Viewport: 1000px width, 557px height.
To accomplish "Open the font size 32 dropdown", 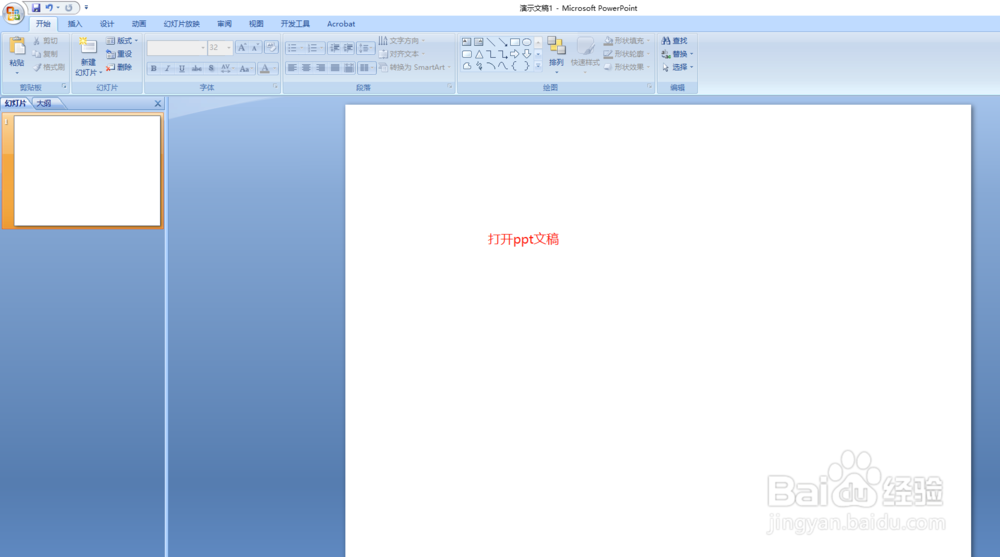I will pos(228,48).
